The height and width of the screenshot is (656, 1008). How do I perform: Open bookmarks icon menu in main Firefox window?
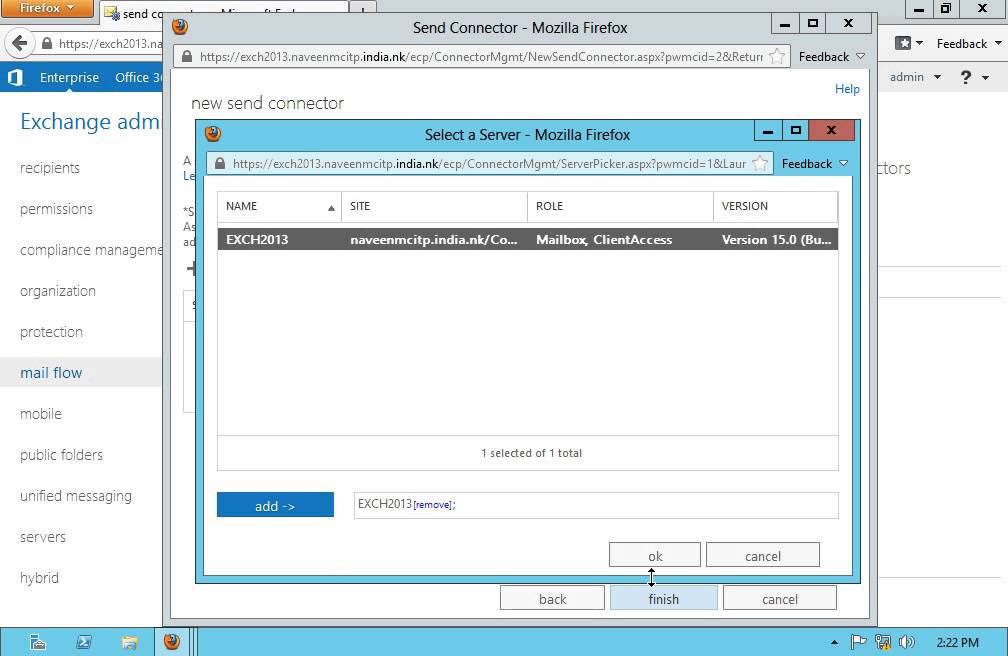(x=909, y=43)
